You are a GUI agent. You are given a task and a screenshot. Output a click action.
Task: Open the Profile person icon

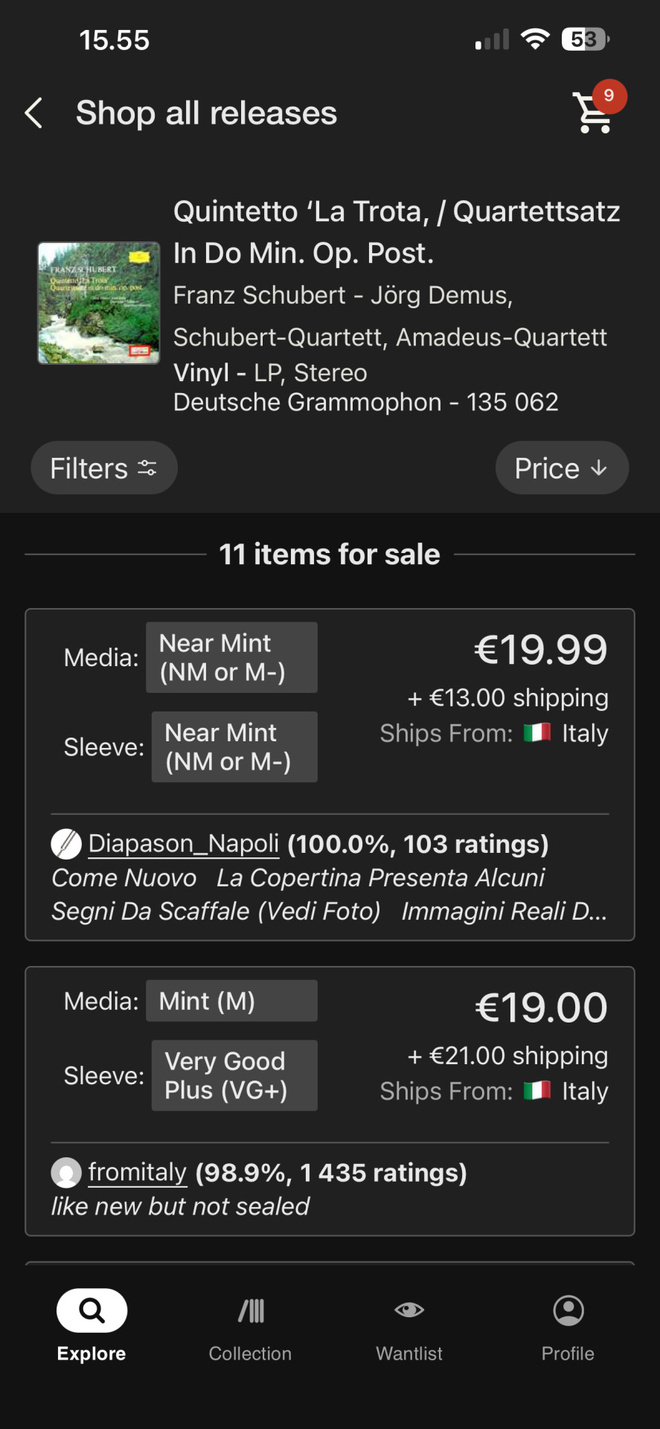point(568,1310)
